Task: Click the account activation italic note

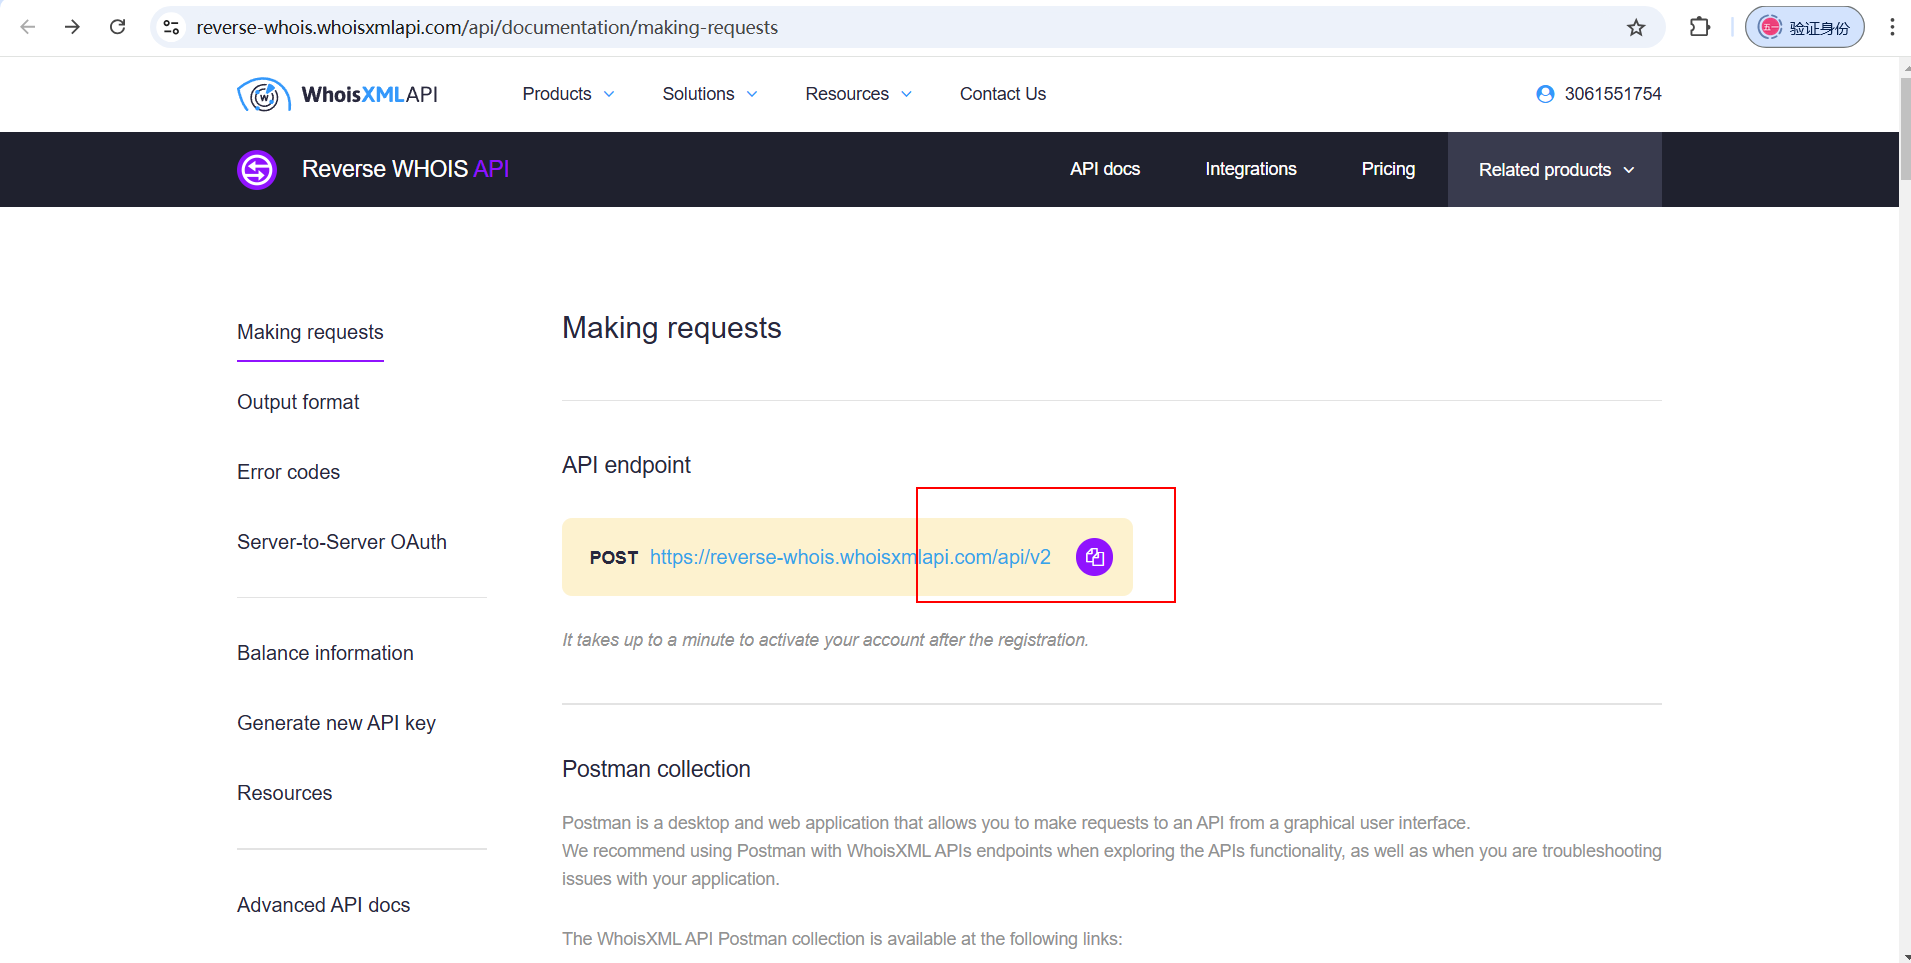Action: click(825, 640)
